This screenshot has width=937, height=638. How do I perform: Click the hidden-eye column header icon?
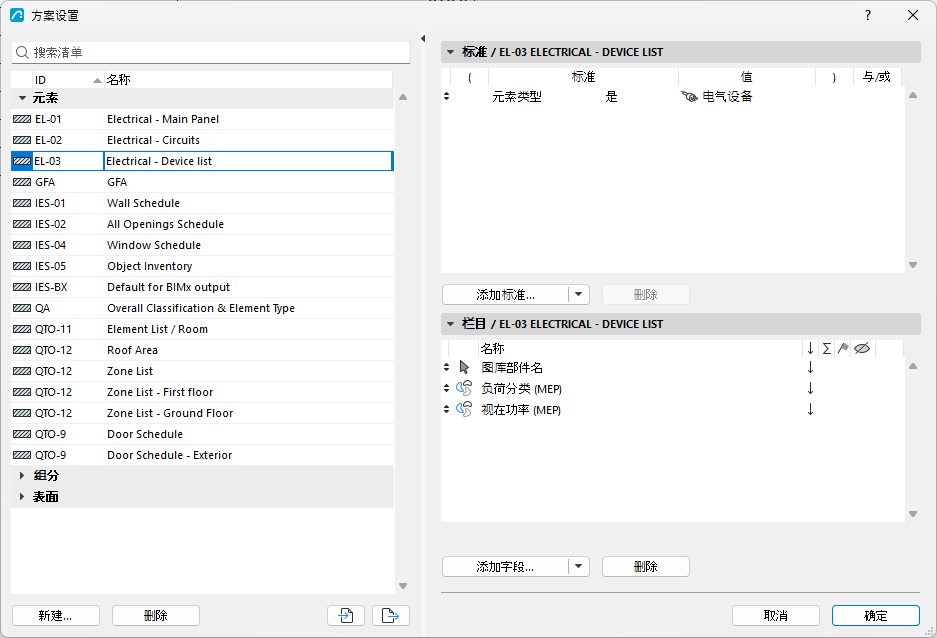tap(862, 348)
